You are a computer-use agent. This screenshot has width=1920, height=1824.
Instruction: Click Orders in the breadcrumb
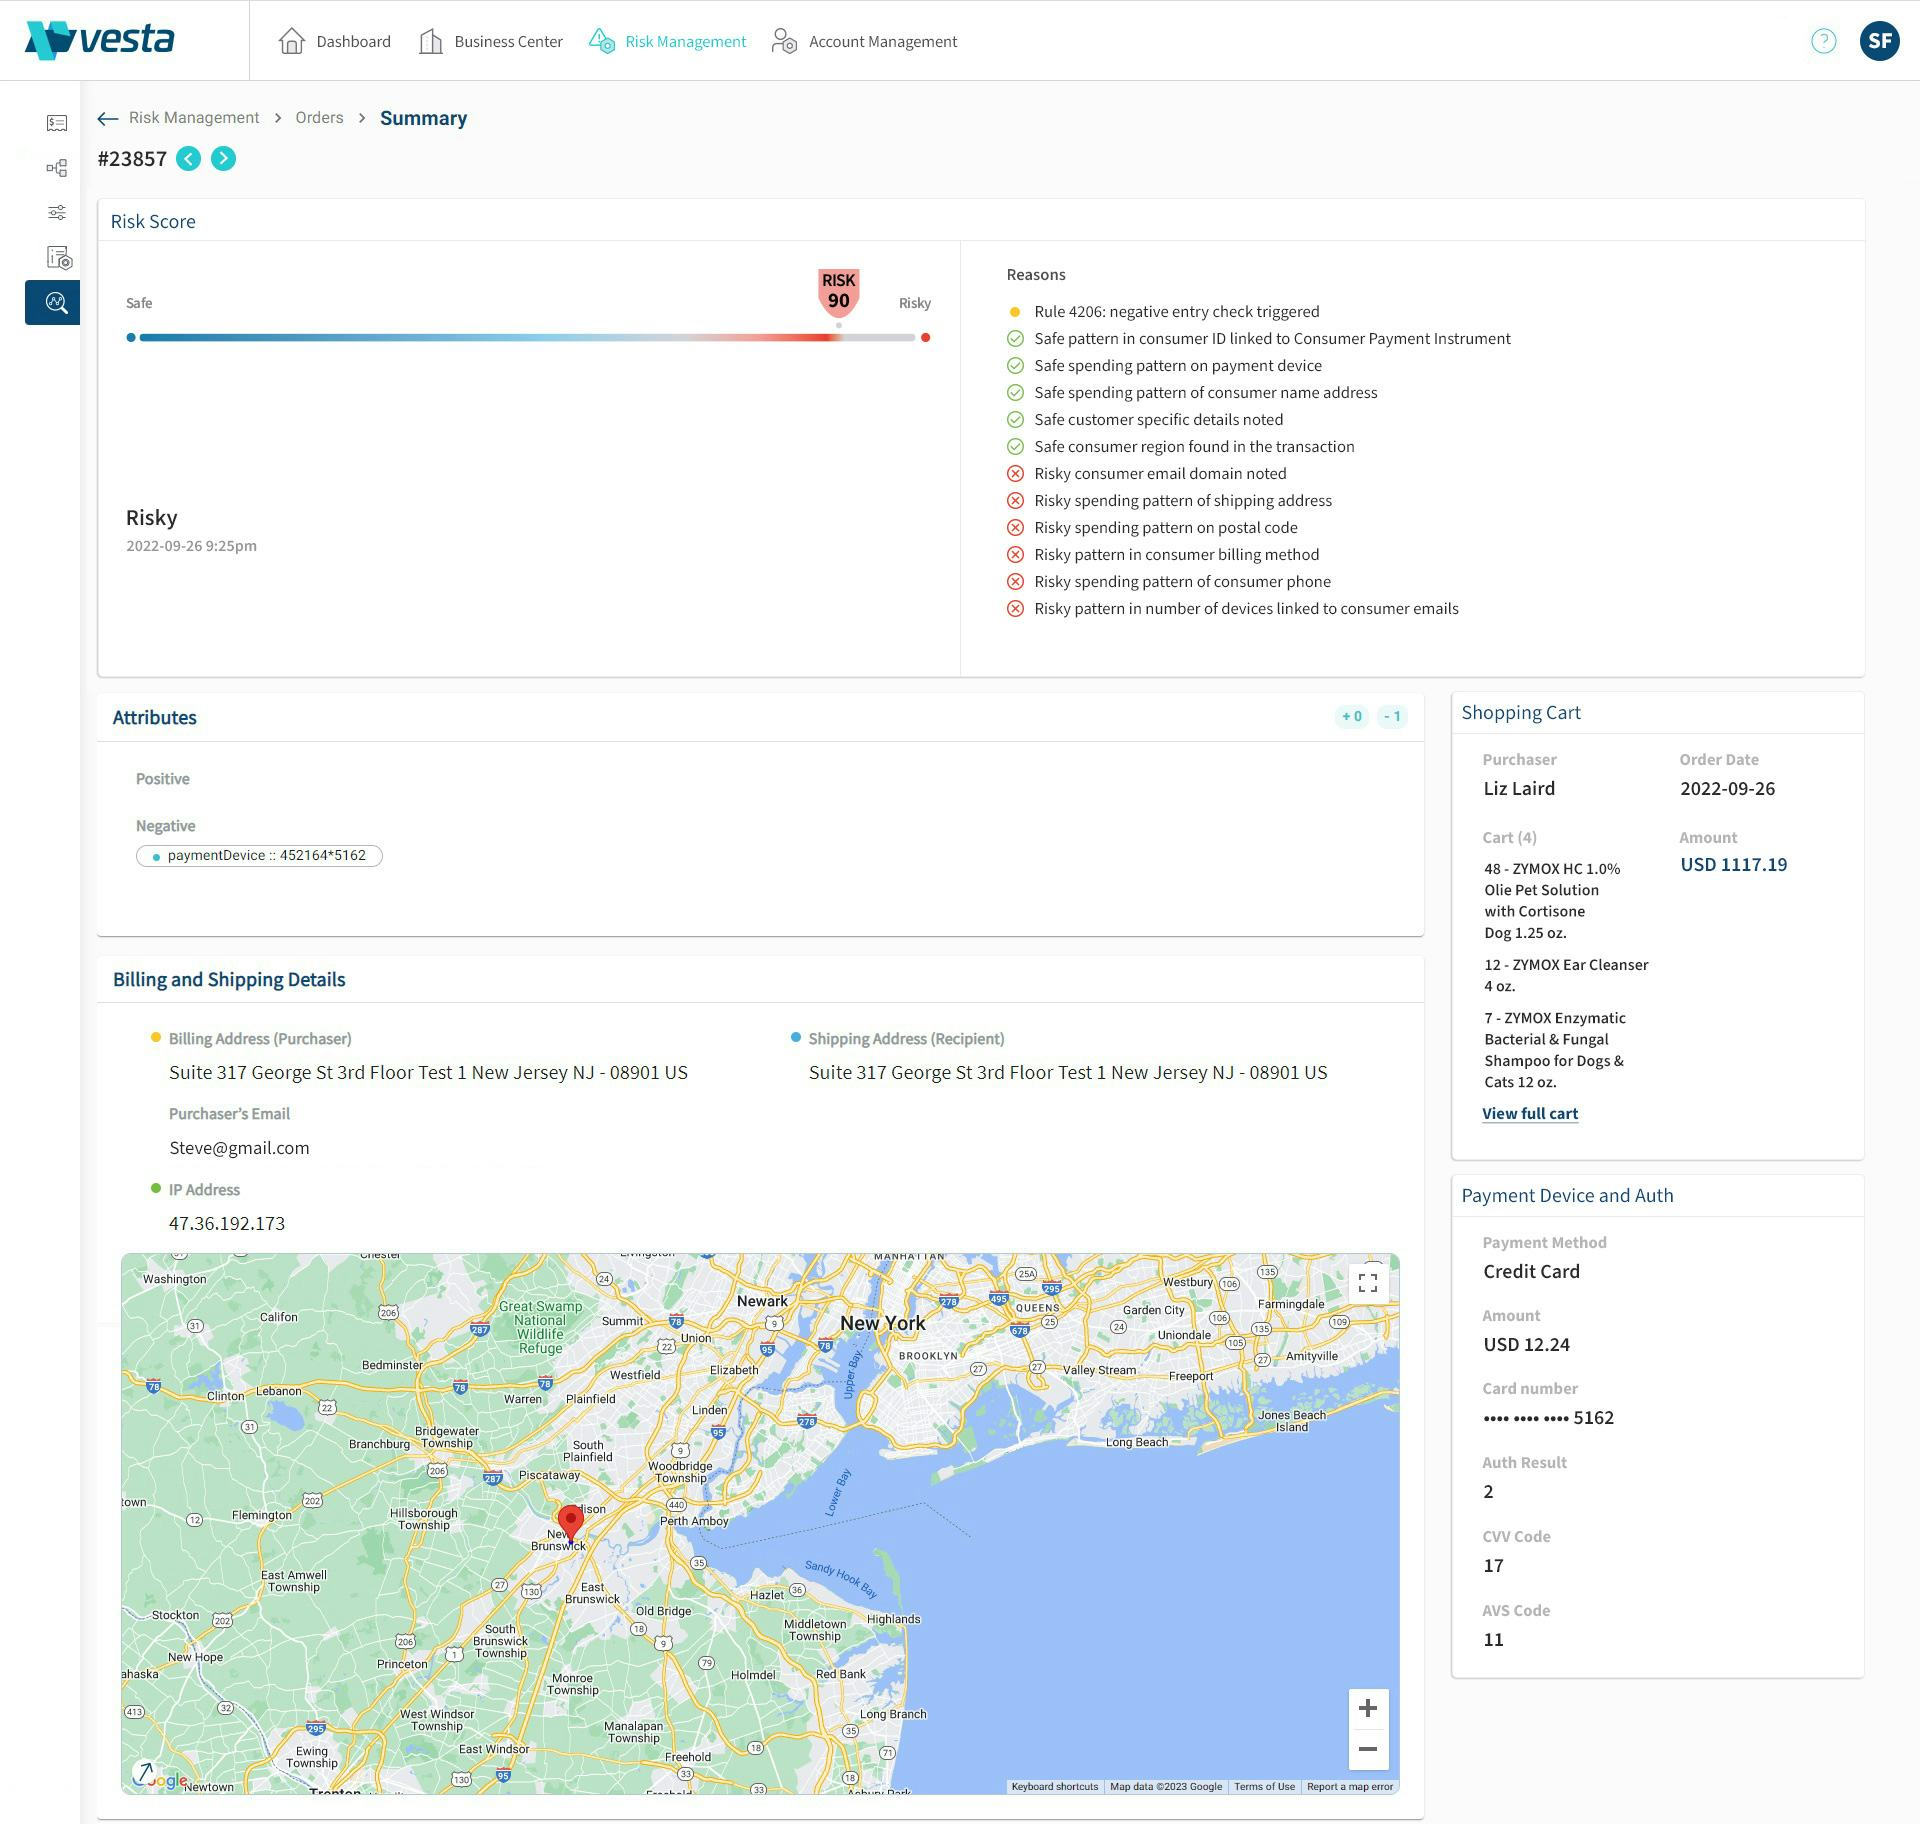click(319, 118)
